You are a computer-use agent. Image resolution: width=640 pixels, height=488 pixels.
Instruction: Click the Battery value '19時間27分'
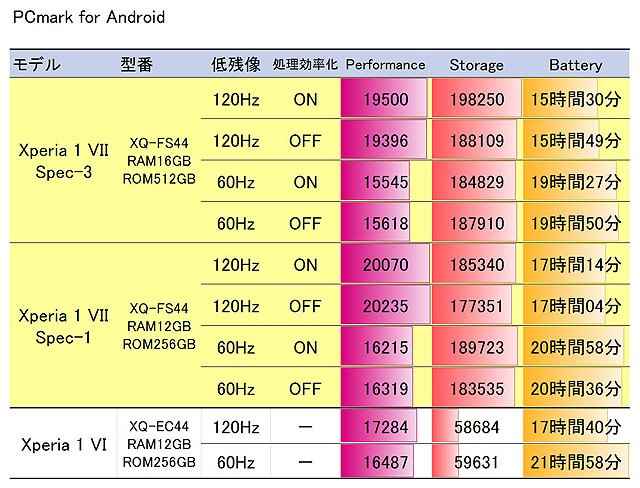click(576, 182)
